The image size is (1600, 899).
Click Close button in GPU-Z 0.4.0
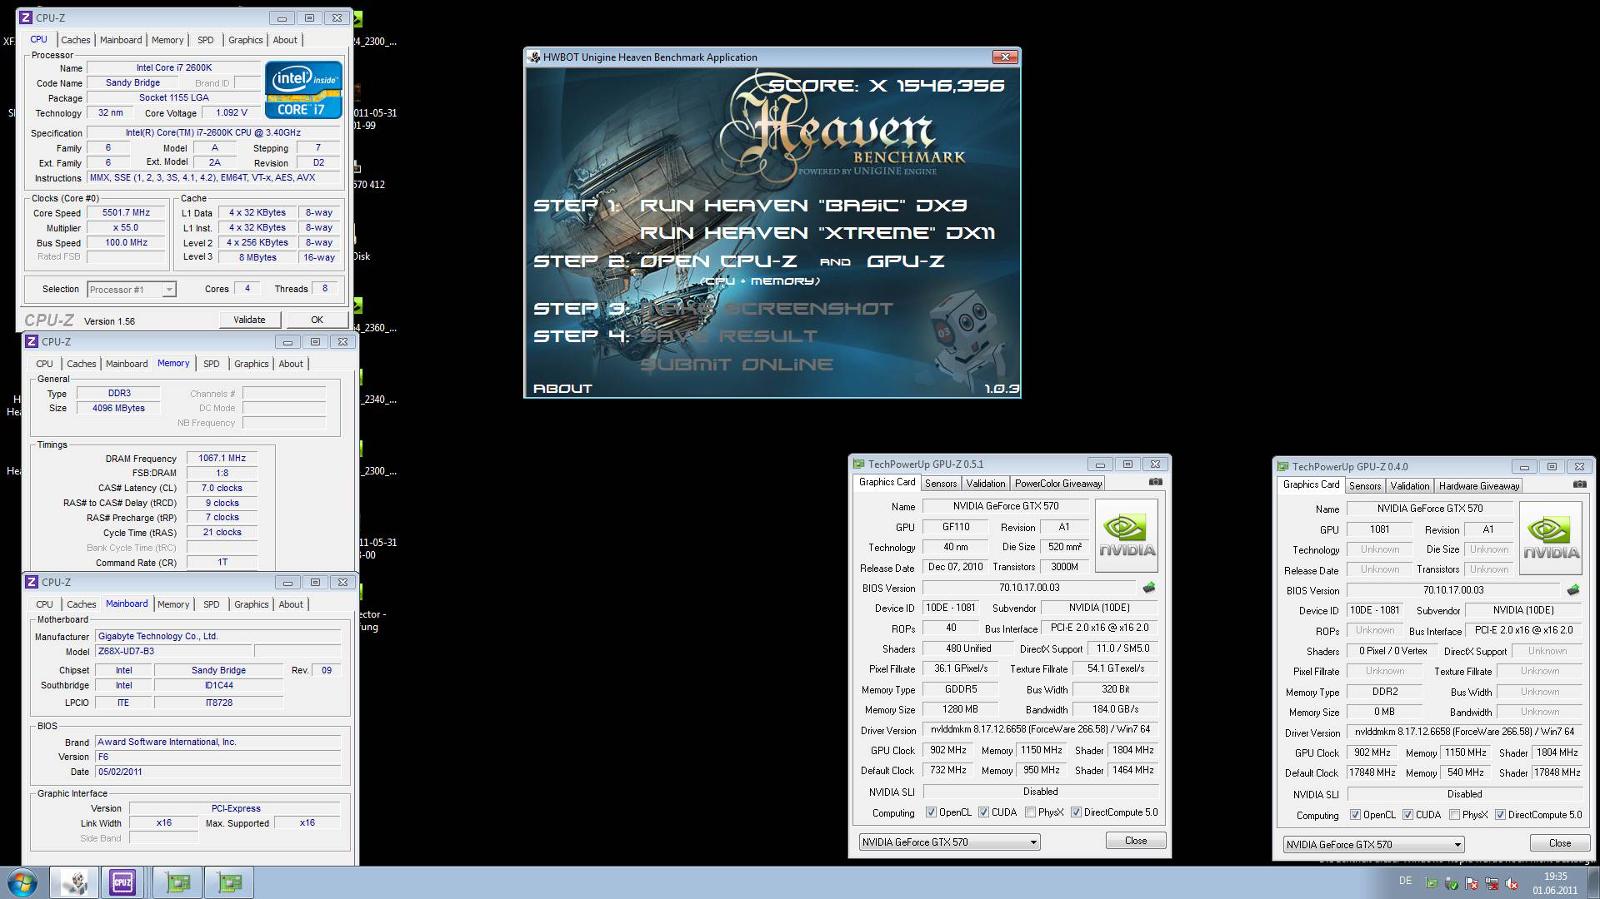1560,842
